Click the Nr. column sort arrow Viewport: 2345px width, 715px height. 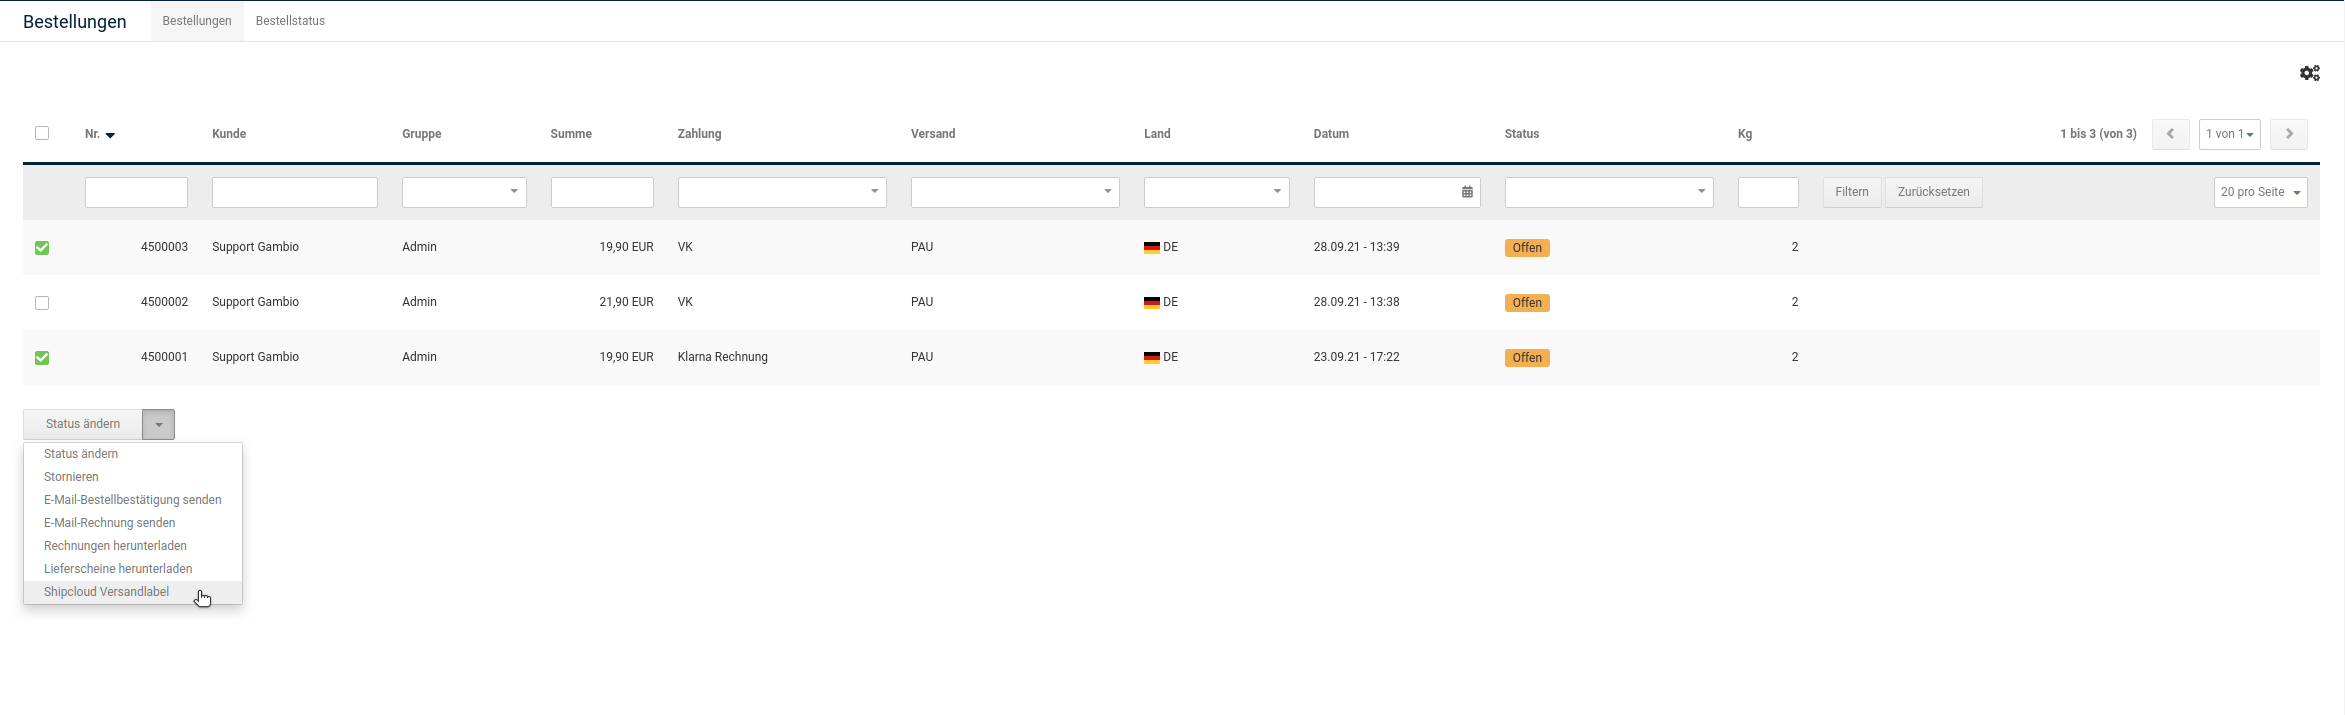tap(110, 135)
